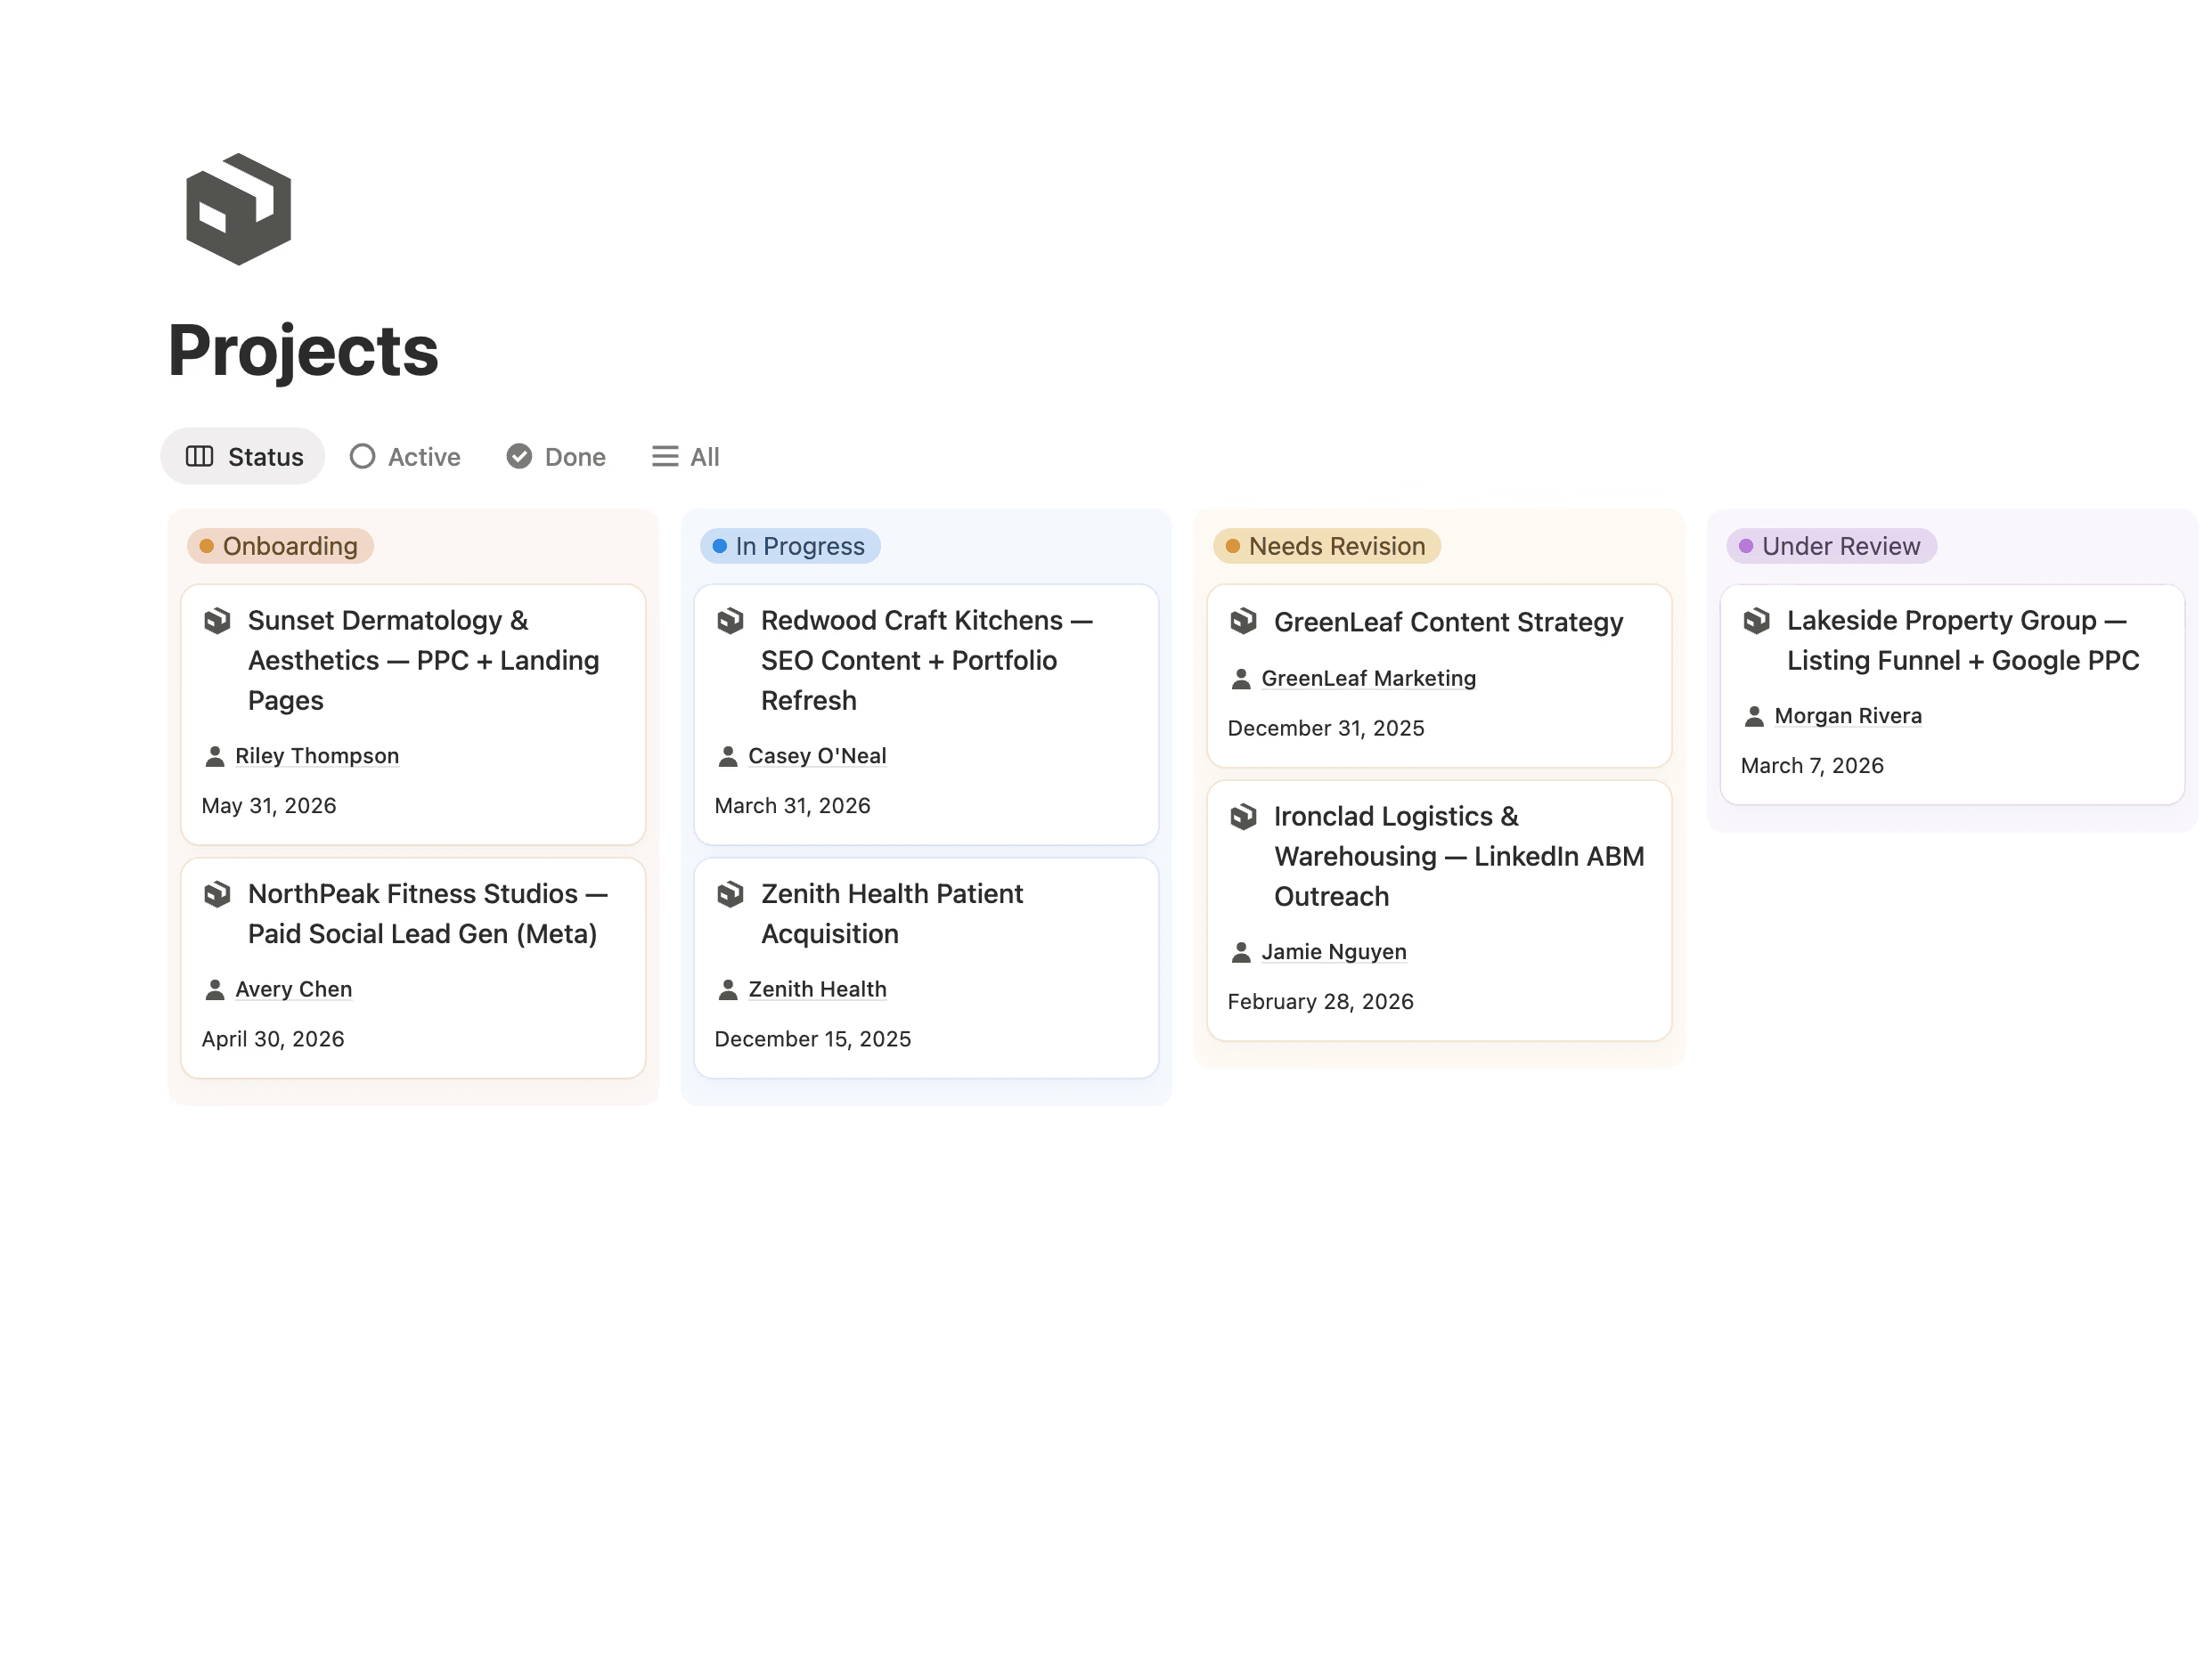Viewport: 2212px width, 1677px height.
Task: Open Jamie Nguyen contact link
Action: pos(1333,952)
